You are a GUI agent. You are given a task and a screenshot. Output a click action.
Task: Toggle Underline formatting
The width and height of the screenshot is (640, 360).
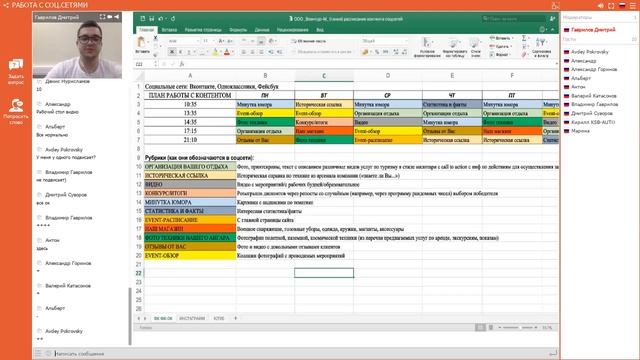189,52
